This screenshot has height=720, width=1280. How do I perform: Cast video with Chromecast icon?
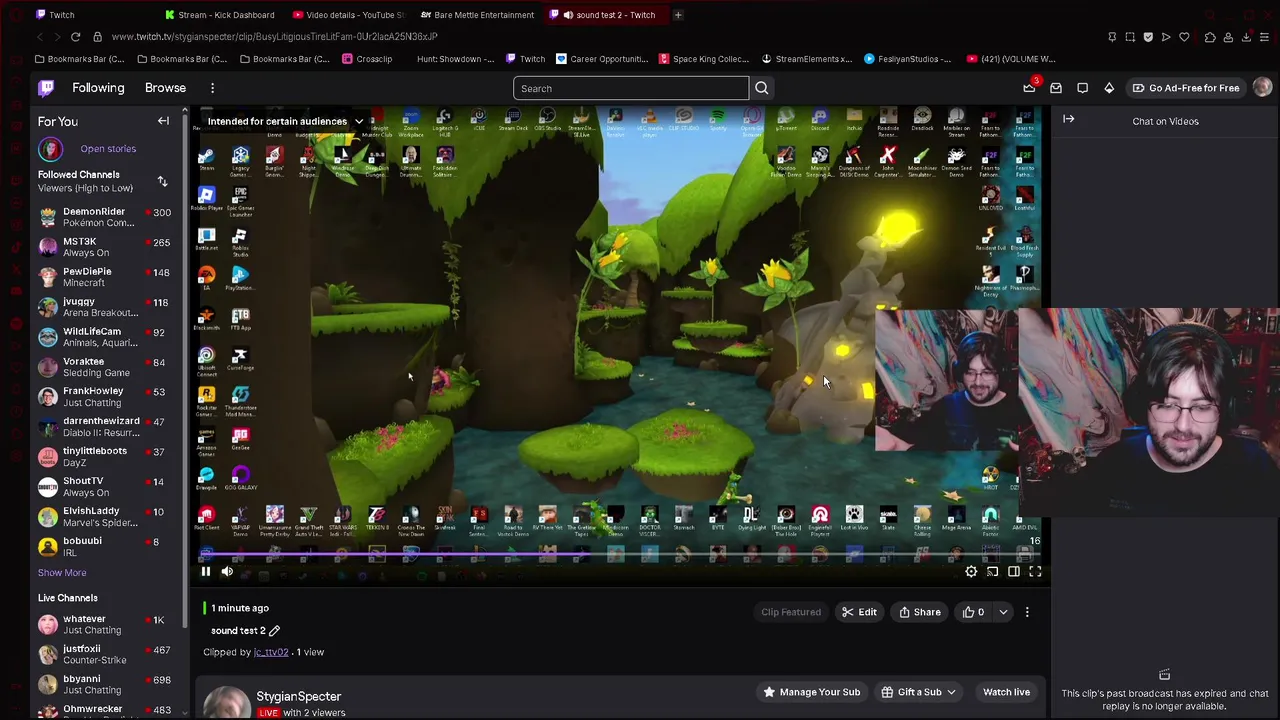click(992, 572)
